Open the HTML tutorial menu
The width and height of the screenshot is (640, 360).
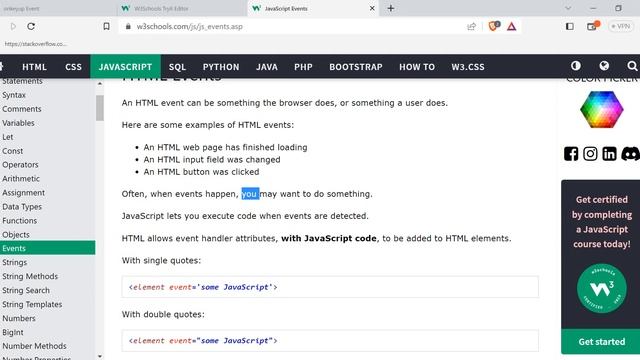coord(34,67)
